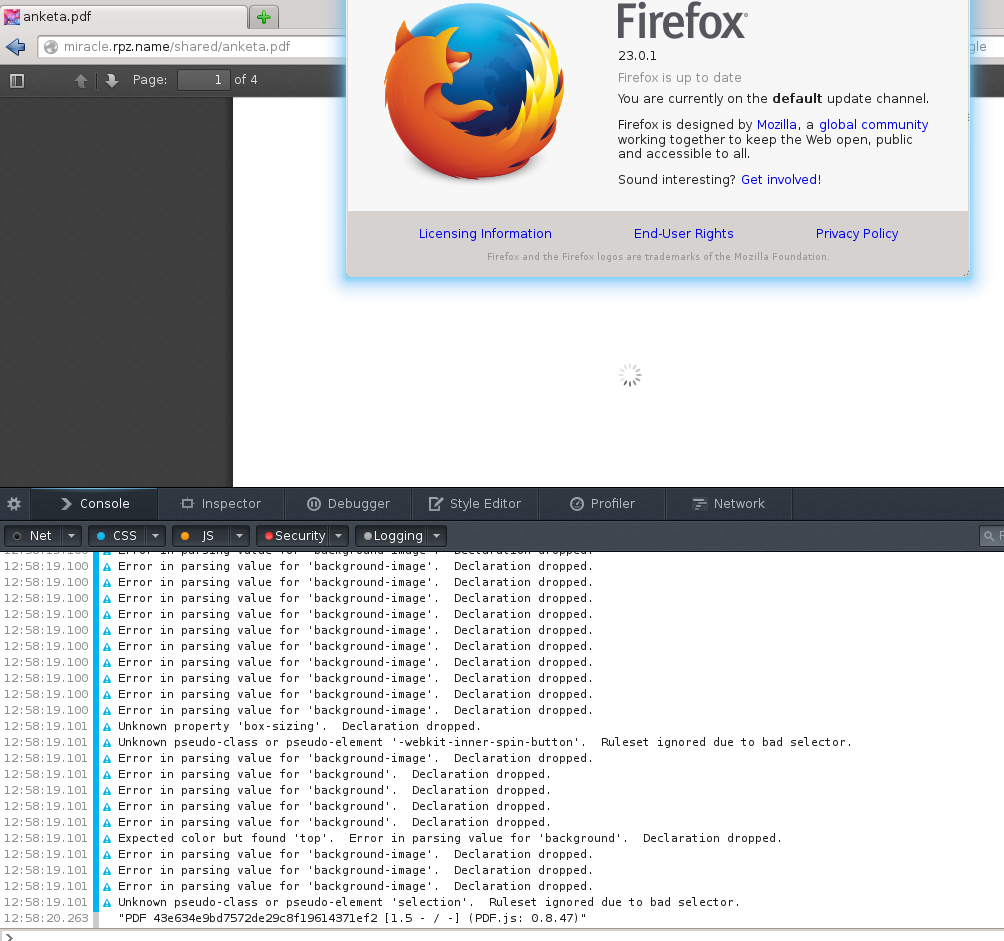Toggle the Net messages filter
Screen dimensions: 1004x941
click(33, 536)
